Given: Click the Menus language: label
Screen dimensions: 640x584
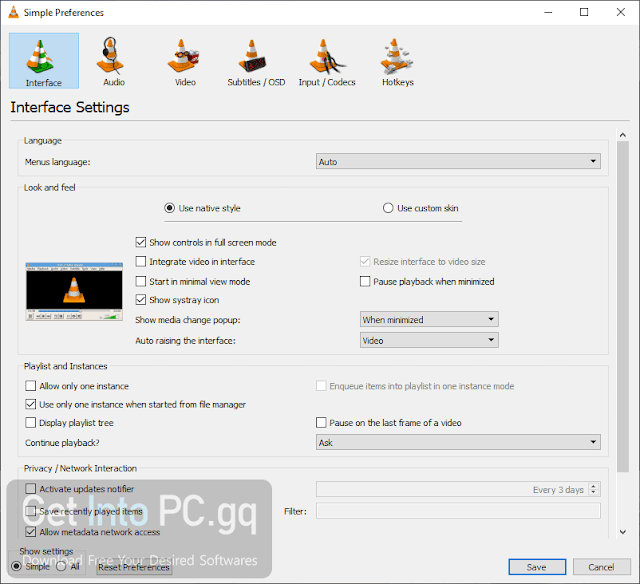Looking at the screenshot, I should (x=58, y=162).
